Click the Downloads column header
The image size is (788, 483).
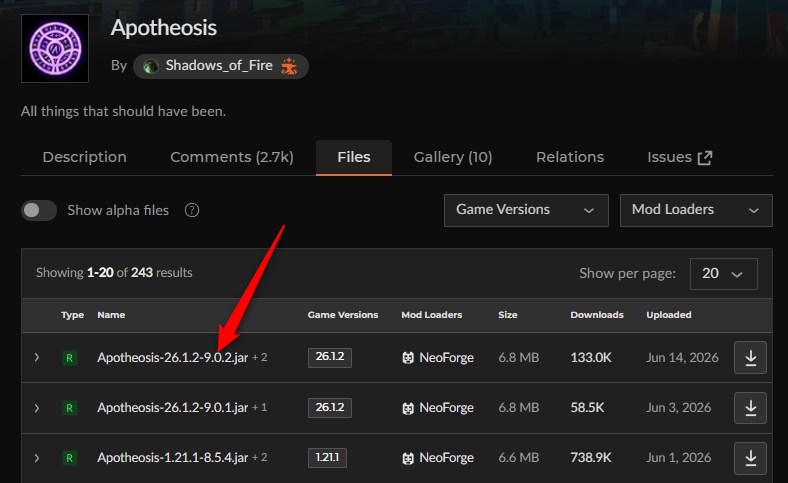[597, 315]
